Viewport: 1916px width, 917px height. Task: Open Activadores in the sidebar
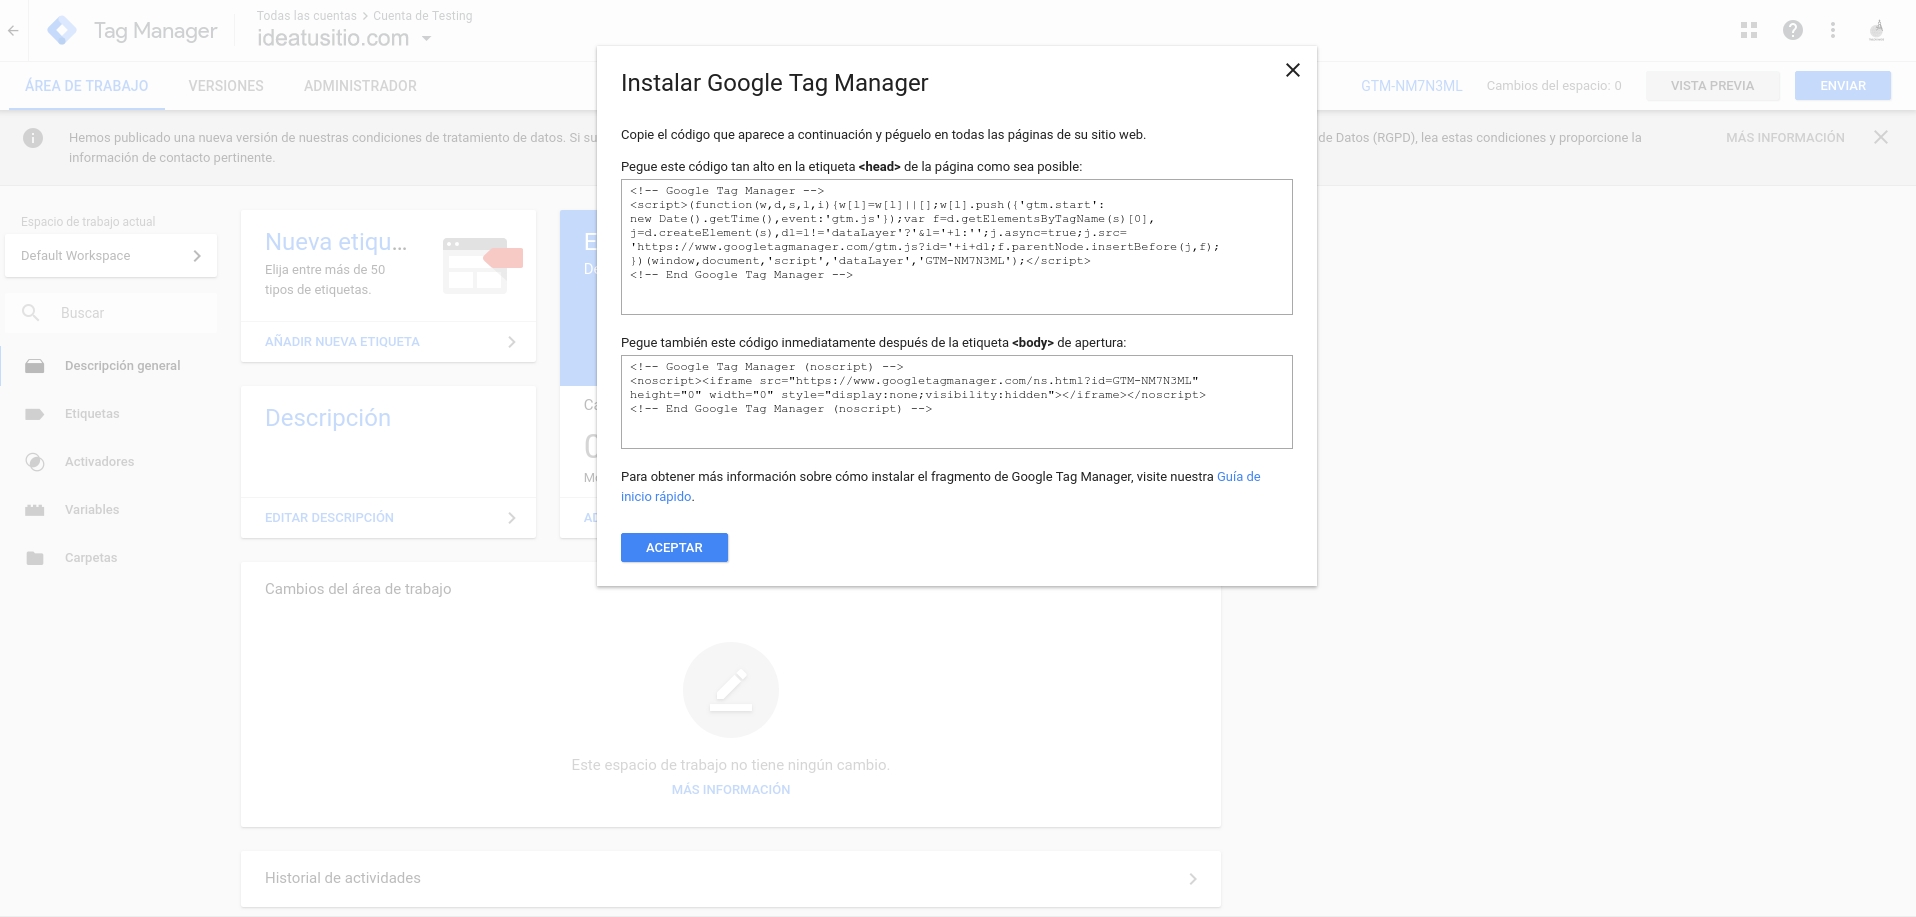[99, 462]
